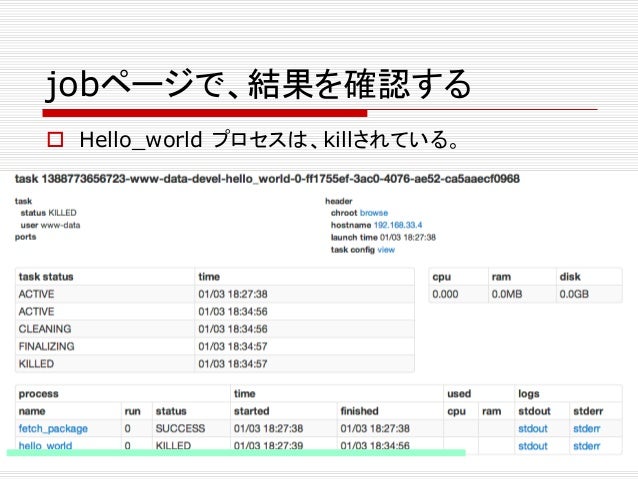Image resolution: width=638 pixels, height=479 pixels.
Task: Click the 'task status' column header
Action: [x=46, y=276]
